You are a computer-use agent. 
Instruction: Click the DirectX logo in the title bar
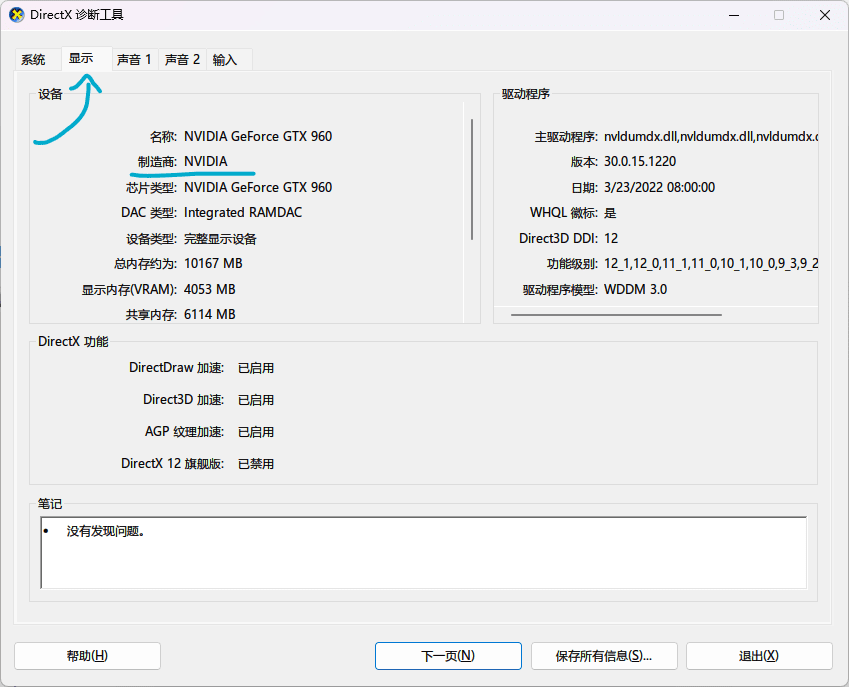[14, 15]
